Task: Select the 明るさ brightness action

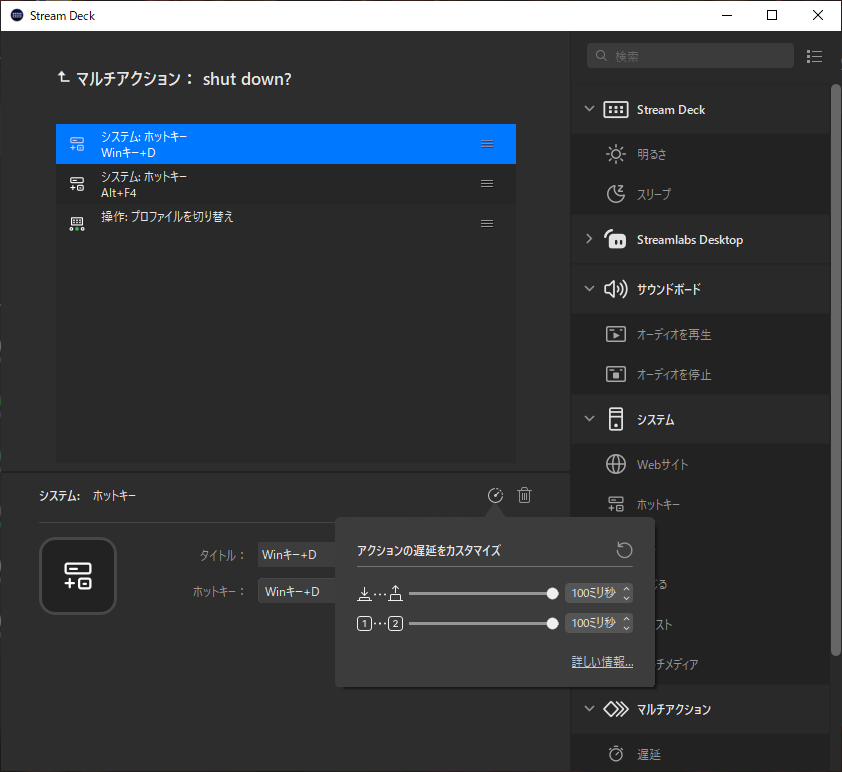Action: 653,154
